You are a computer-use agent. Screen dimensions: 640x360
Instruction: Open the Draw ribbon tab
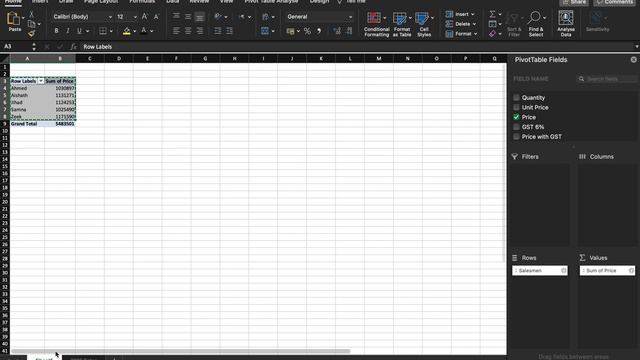[66, 2]
